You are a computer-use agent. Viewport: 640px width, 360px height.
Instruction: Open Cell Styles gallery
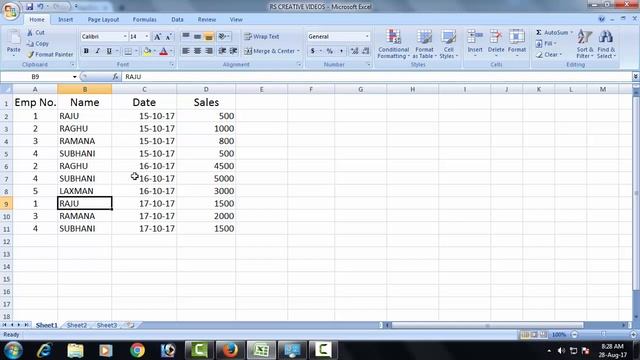click(449, 44)
